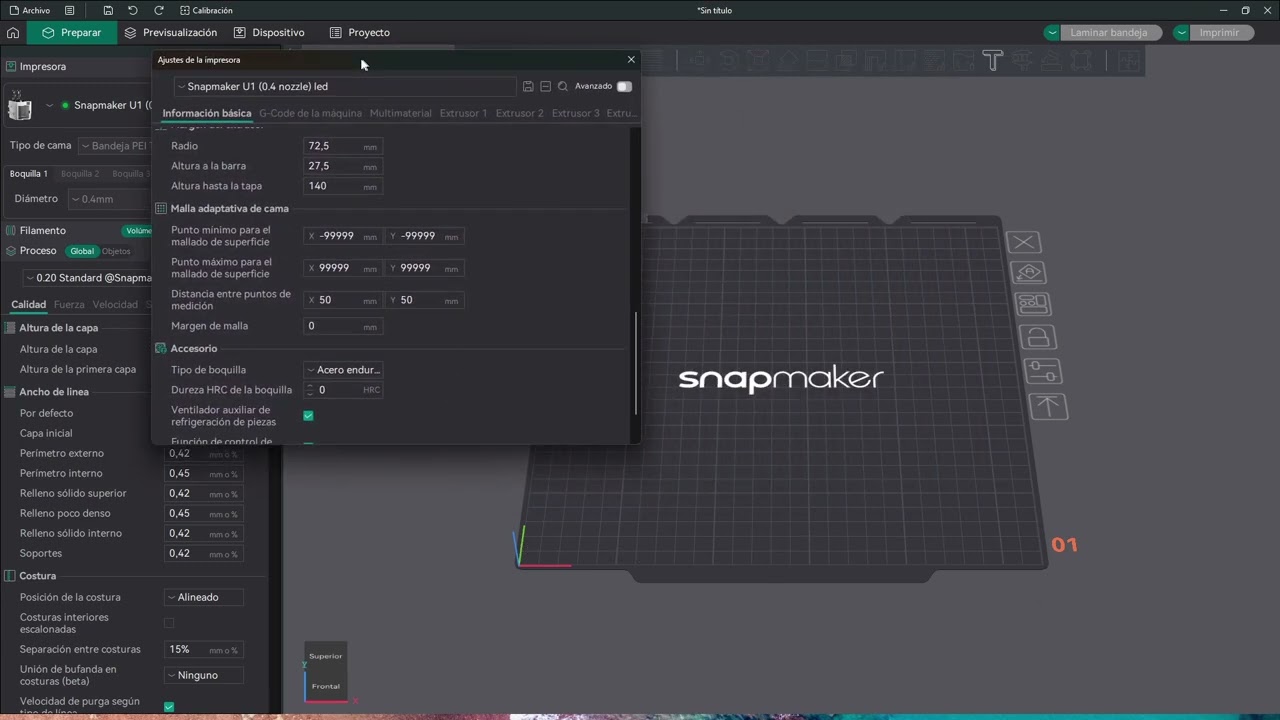Open the Tipo de boquilla dropdown
Screen dimensions: 1280x720
[x=343, y=370]
